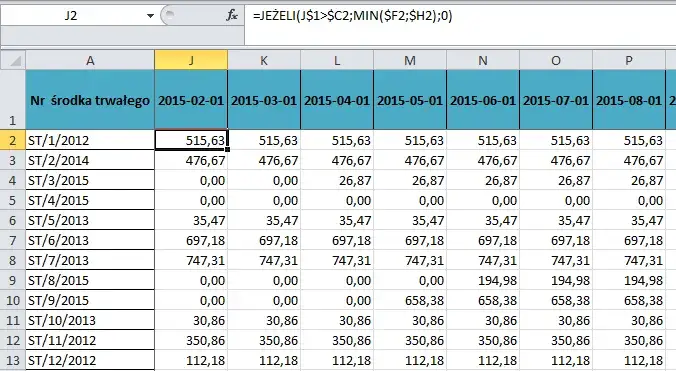
Task: Click 194,98 in column N
Action: click(x=483, y=280)
